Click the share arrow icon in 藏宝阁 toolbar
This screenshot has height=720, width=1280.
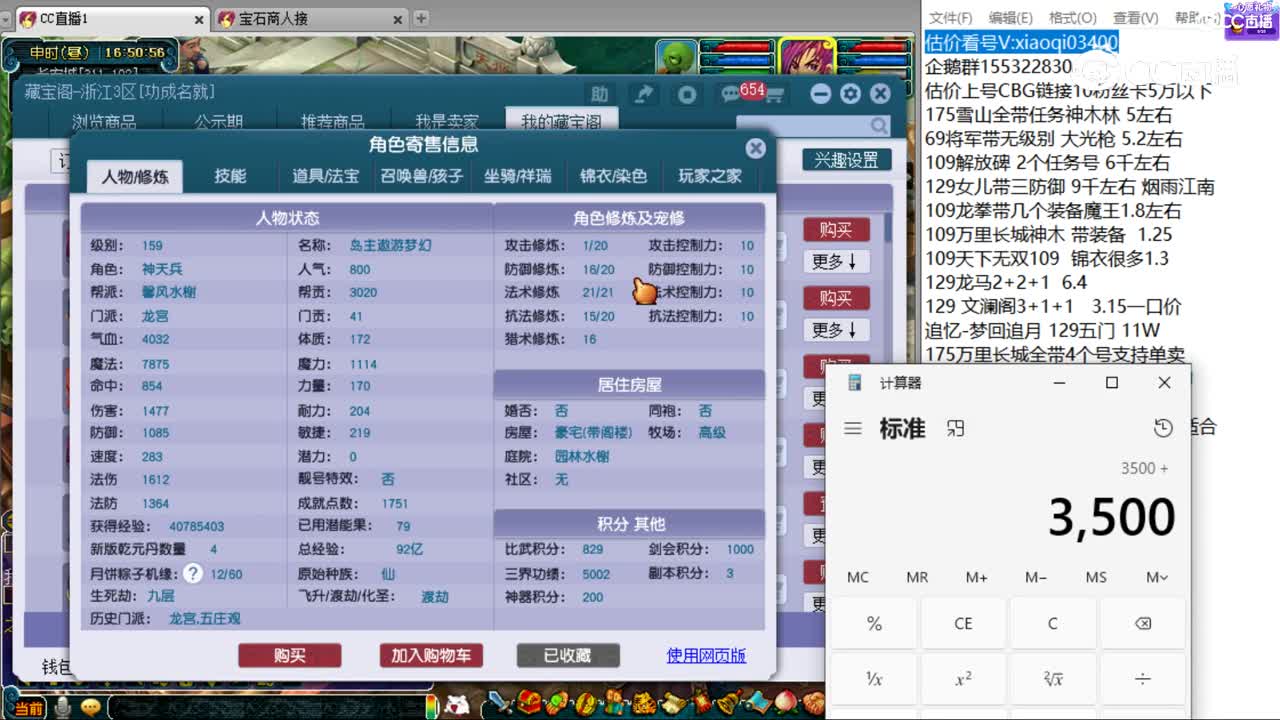[643, 92]
